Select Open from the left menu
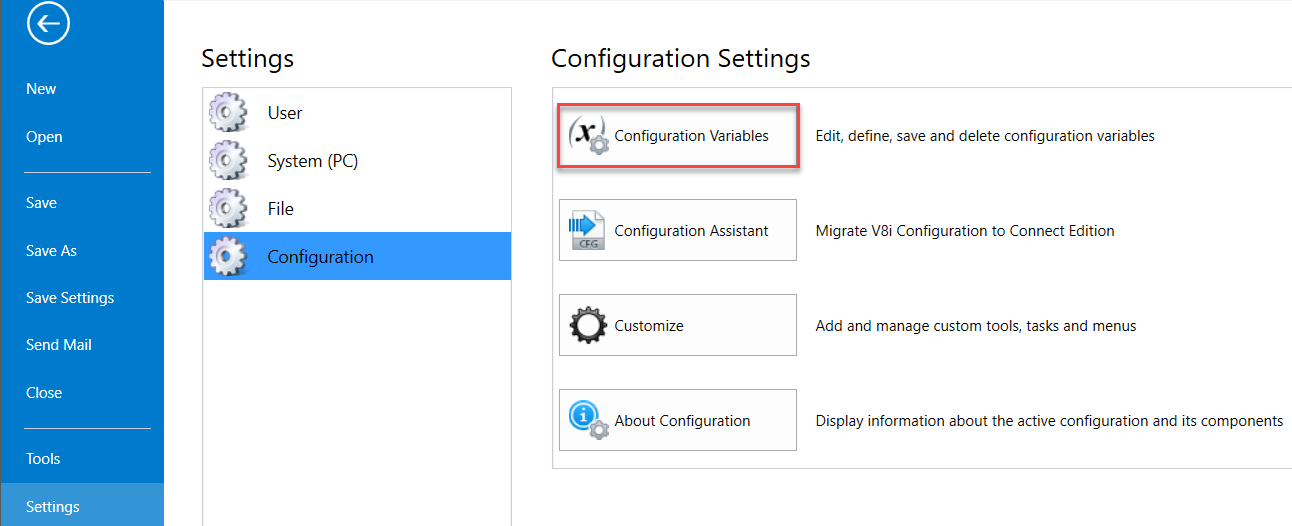 pos(44,137)
